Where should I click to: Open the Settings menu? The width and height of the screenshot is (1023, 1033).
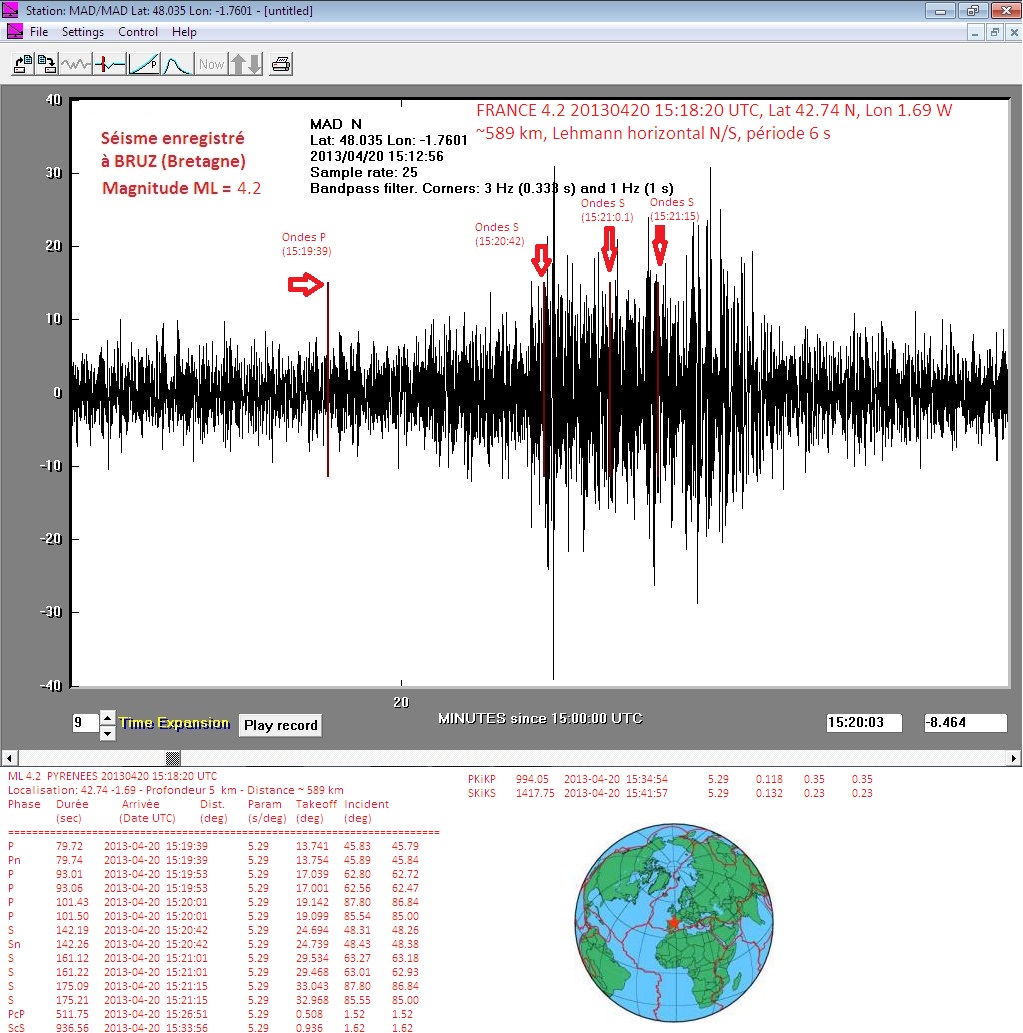[83, 32]
